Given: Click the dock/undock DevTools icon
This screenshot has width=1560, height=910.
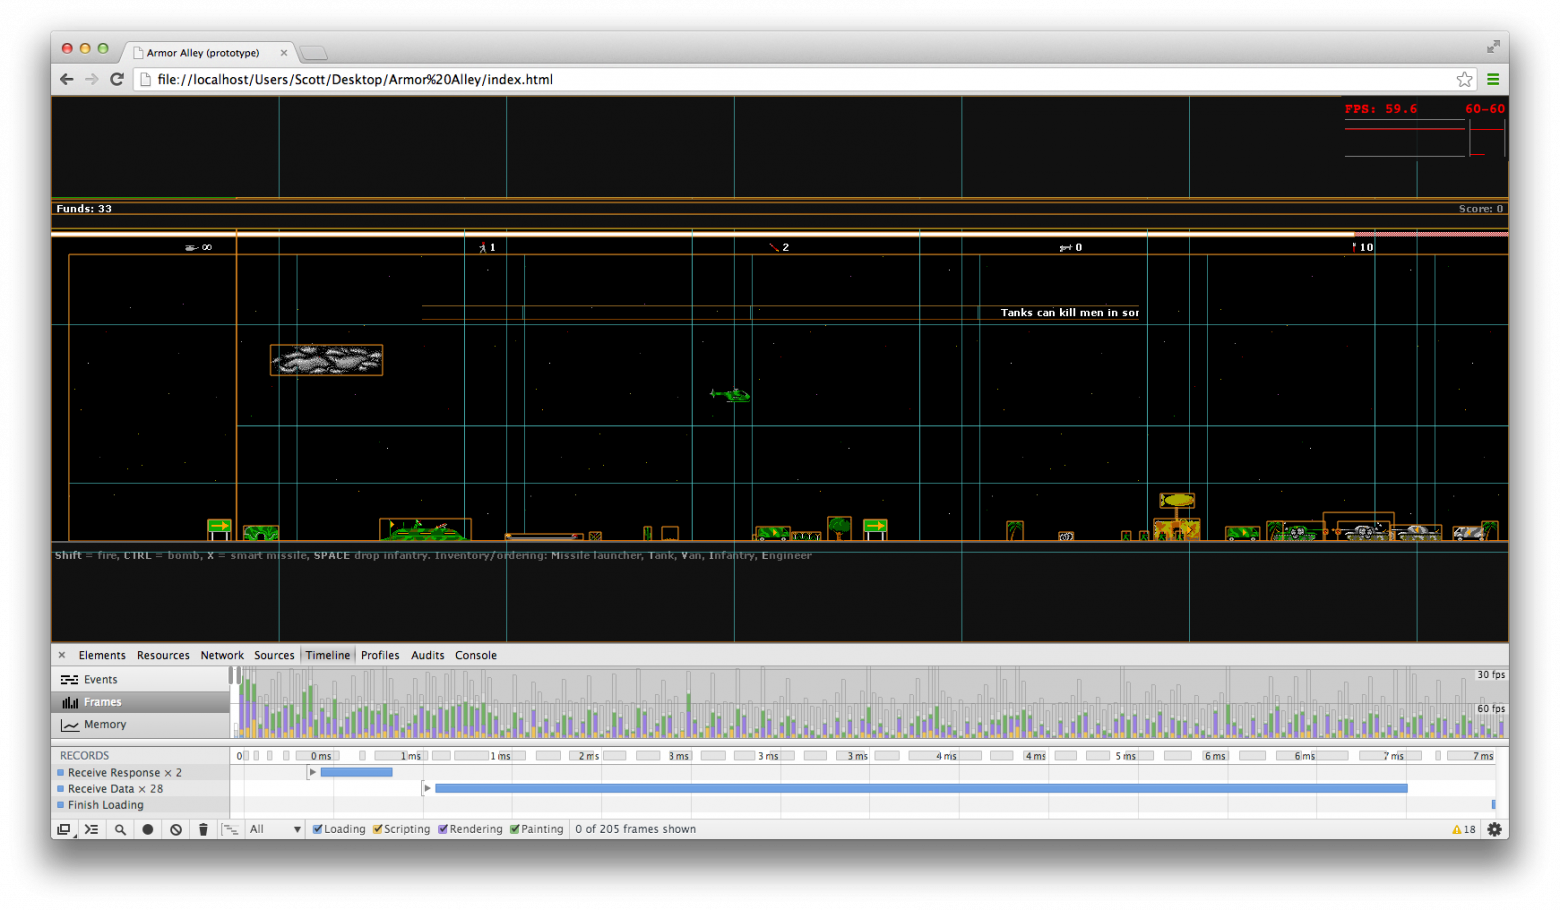Looking at the screenshot, I should tap(64, 829).
